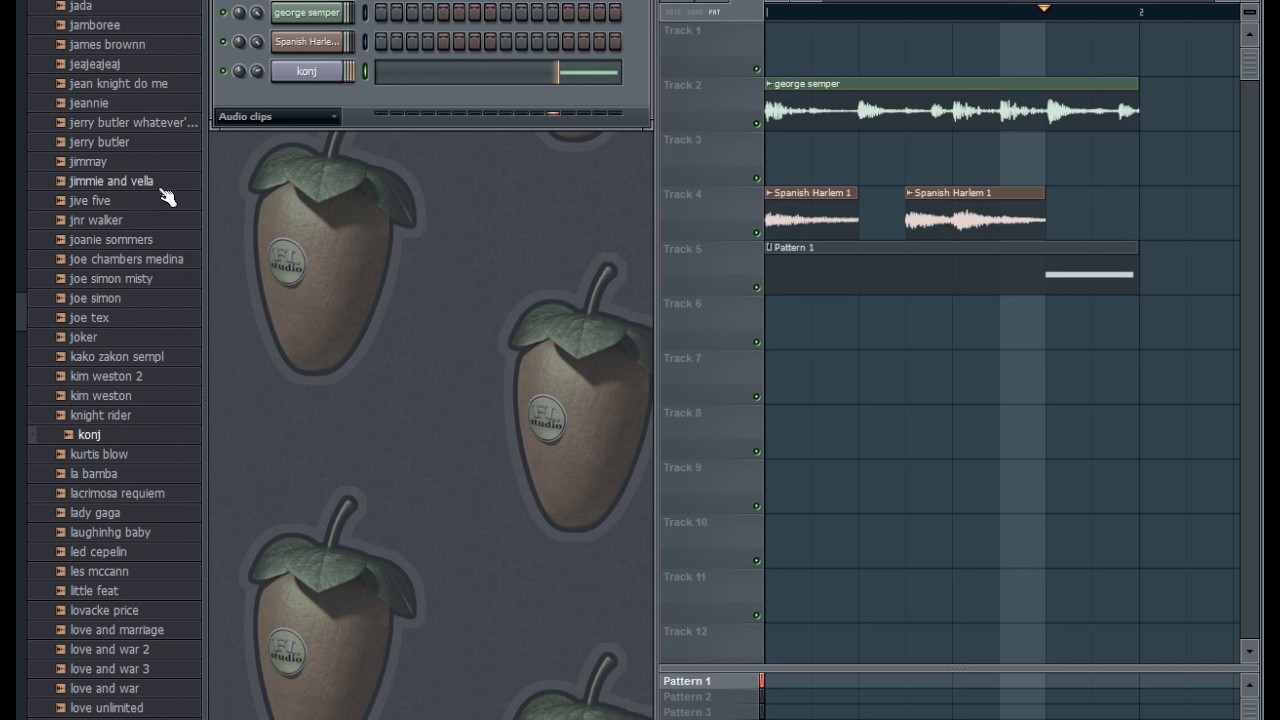
Task: Click folder icon next to jive five
Action: point(61,200)
